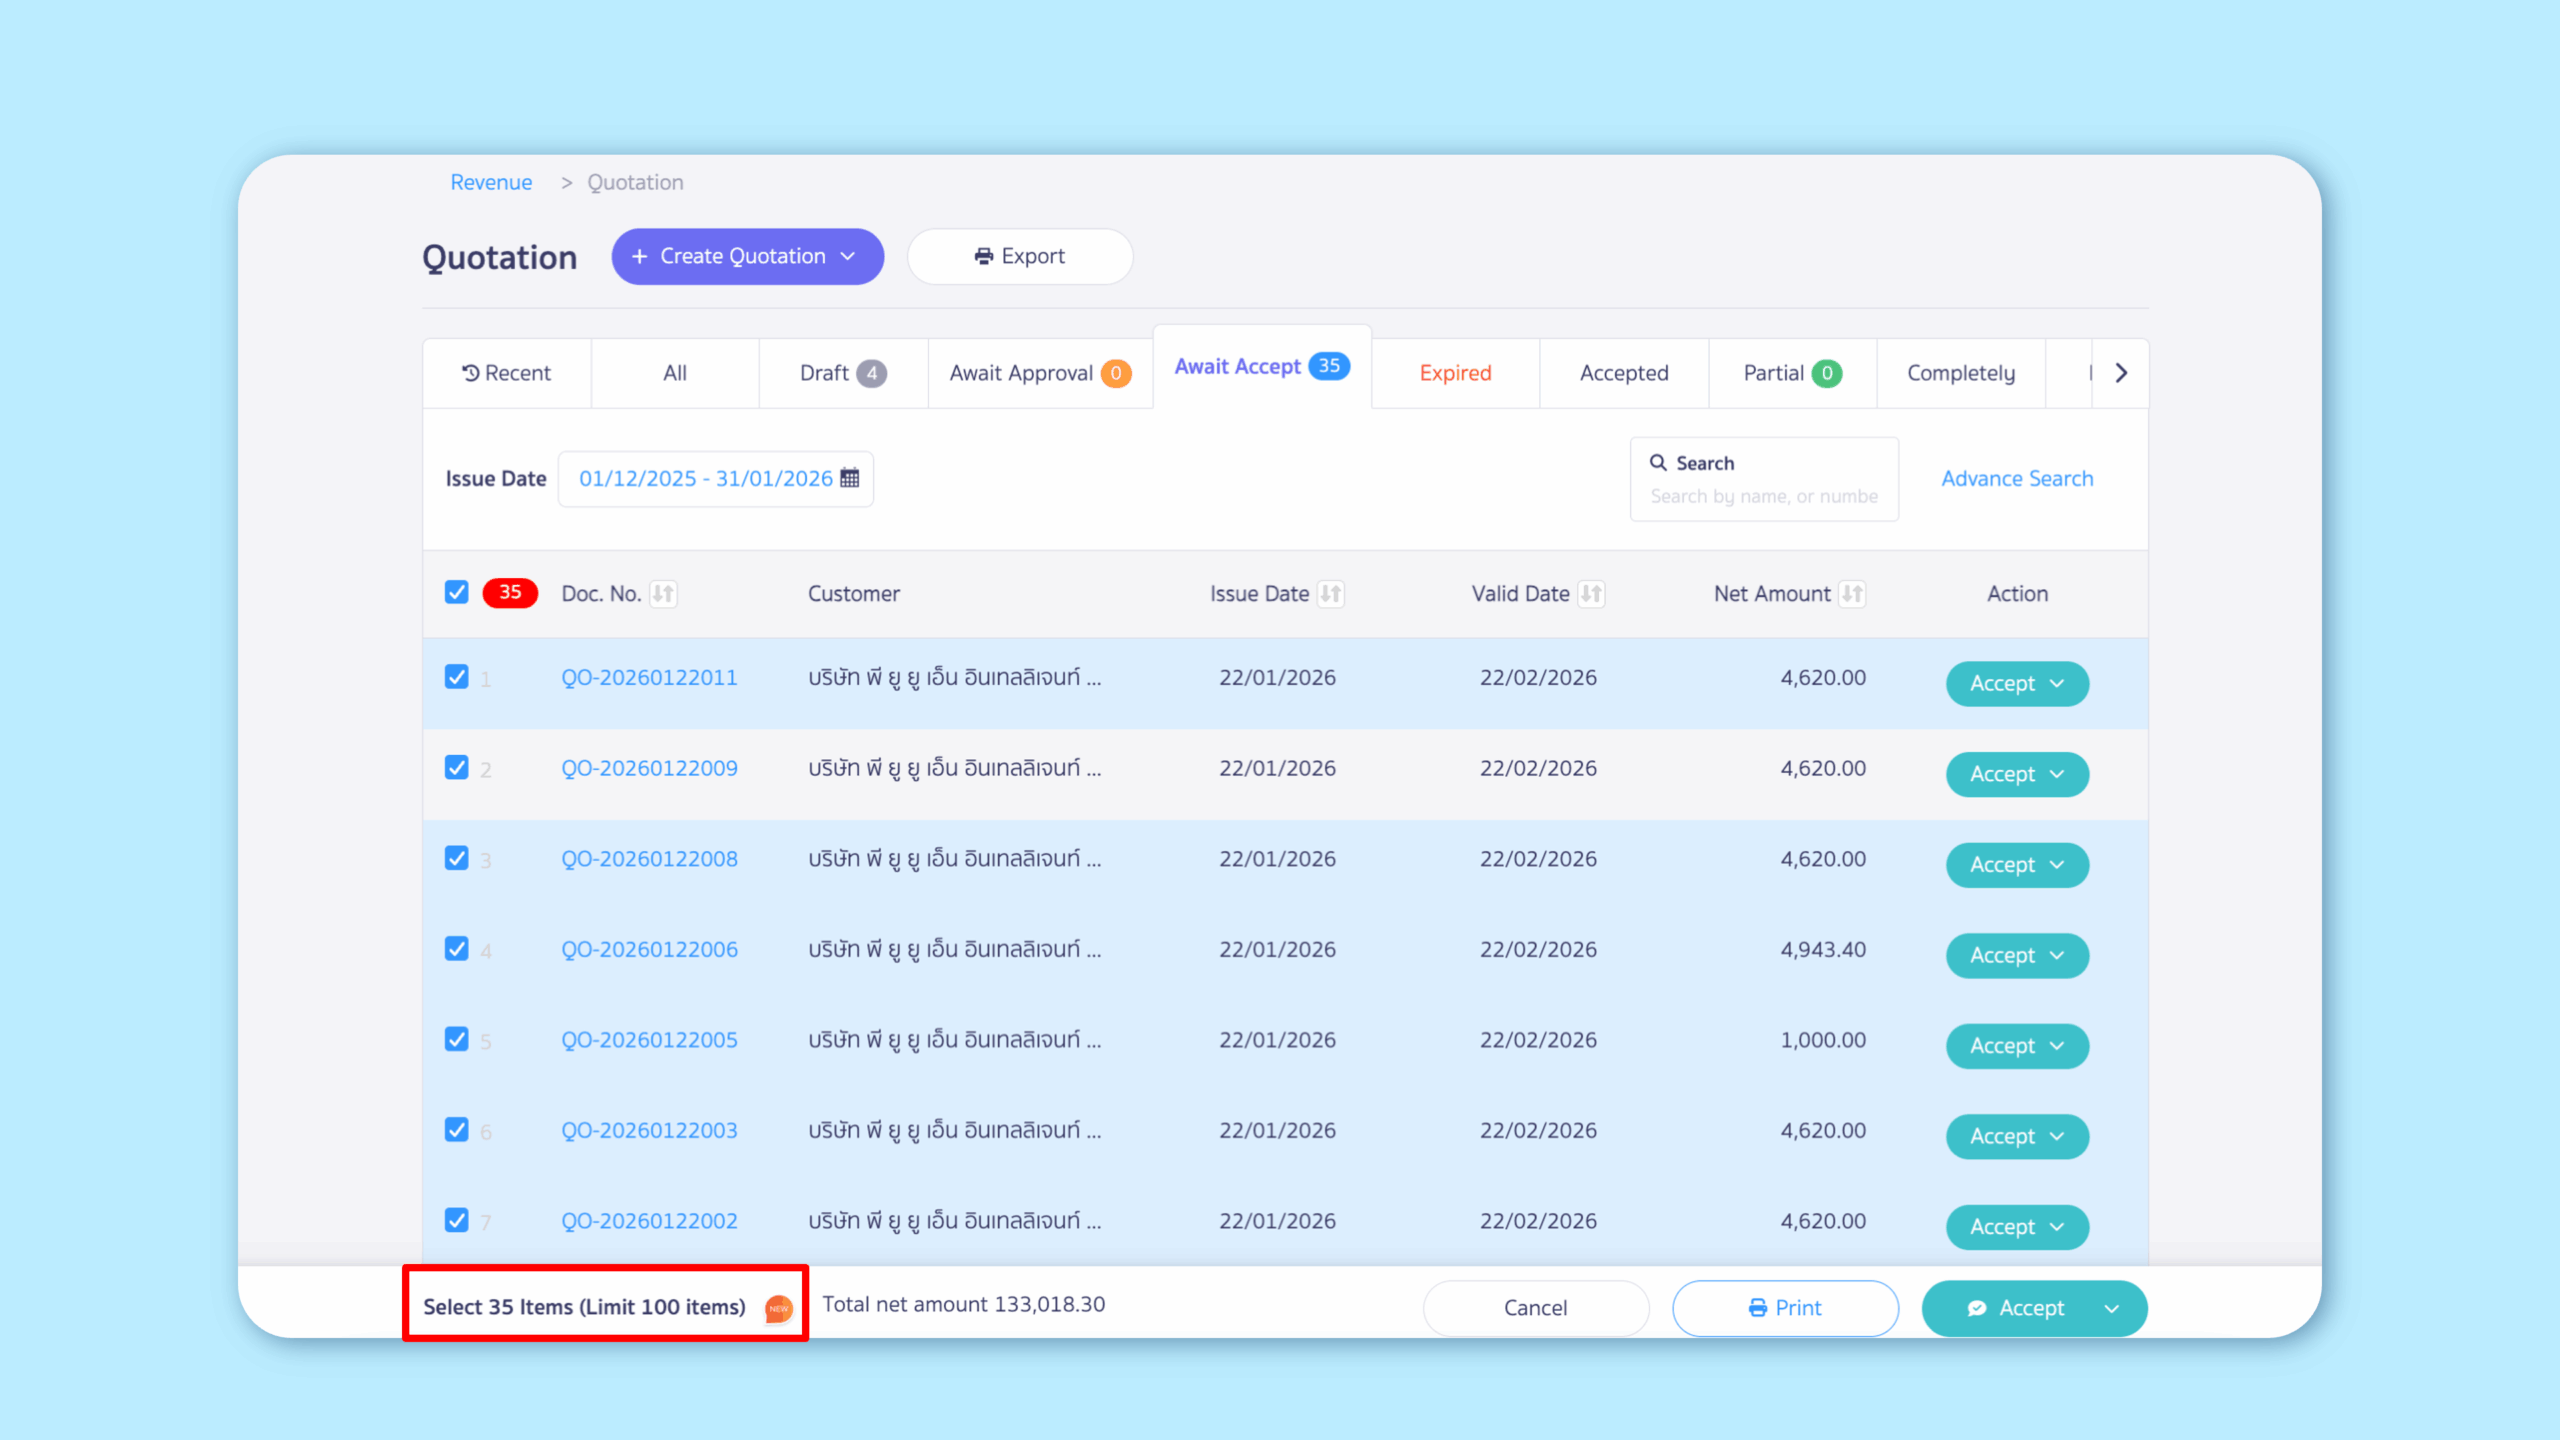Screen dimensions: 2560x1440
Task: Open the Issue Date calendar icon
Action: click(x=850, y=478)
